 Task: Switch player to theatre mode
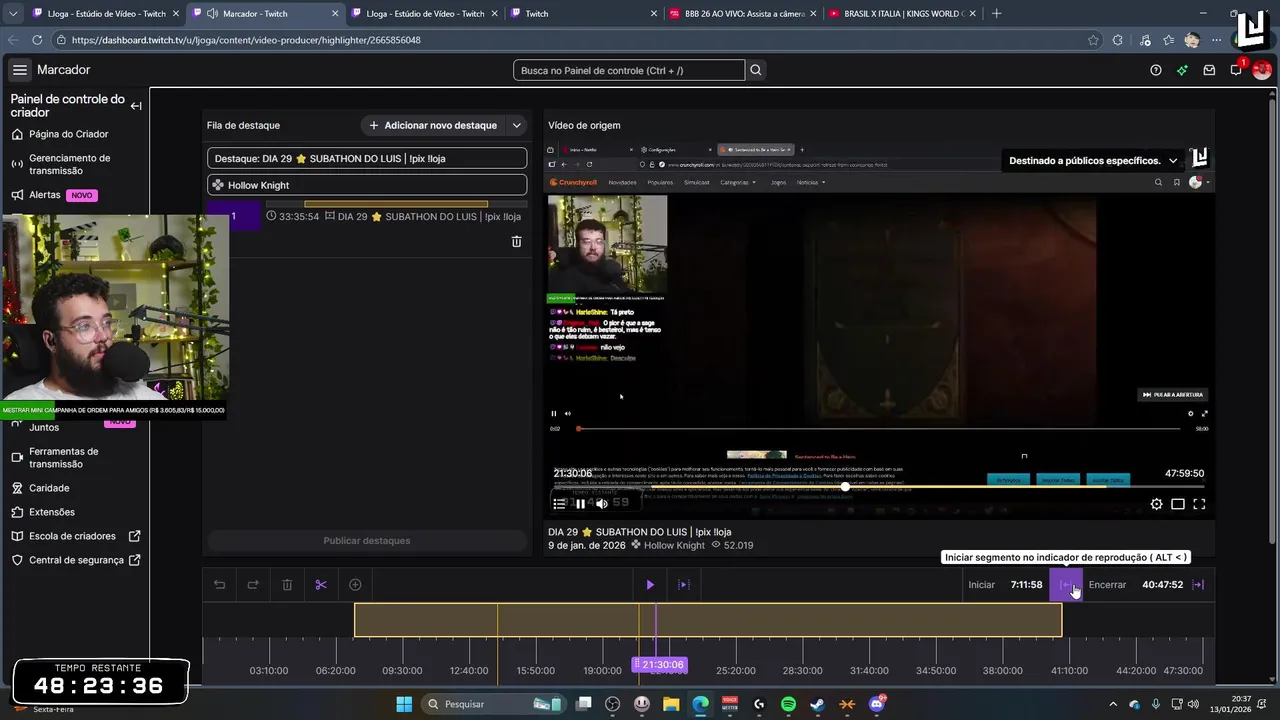[1178, 504]
